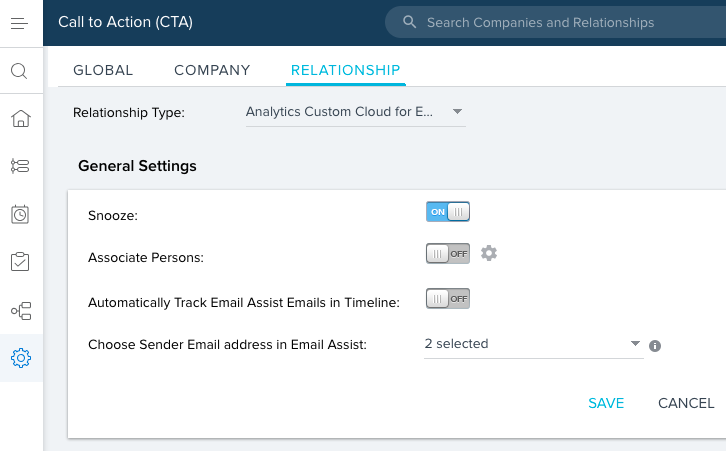Open the task list sidebar icon

(x=20, y=166)
